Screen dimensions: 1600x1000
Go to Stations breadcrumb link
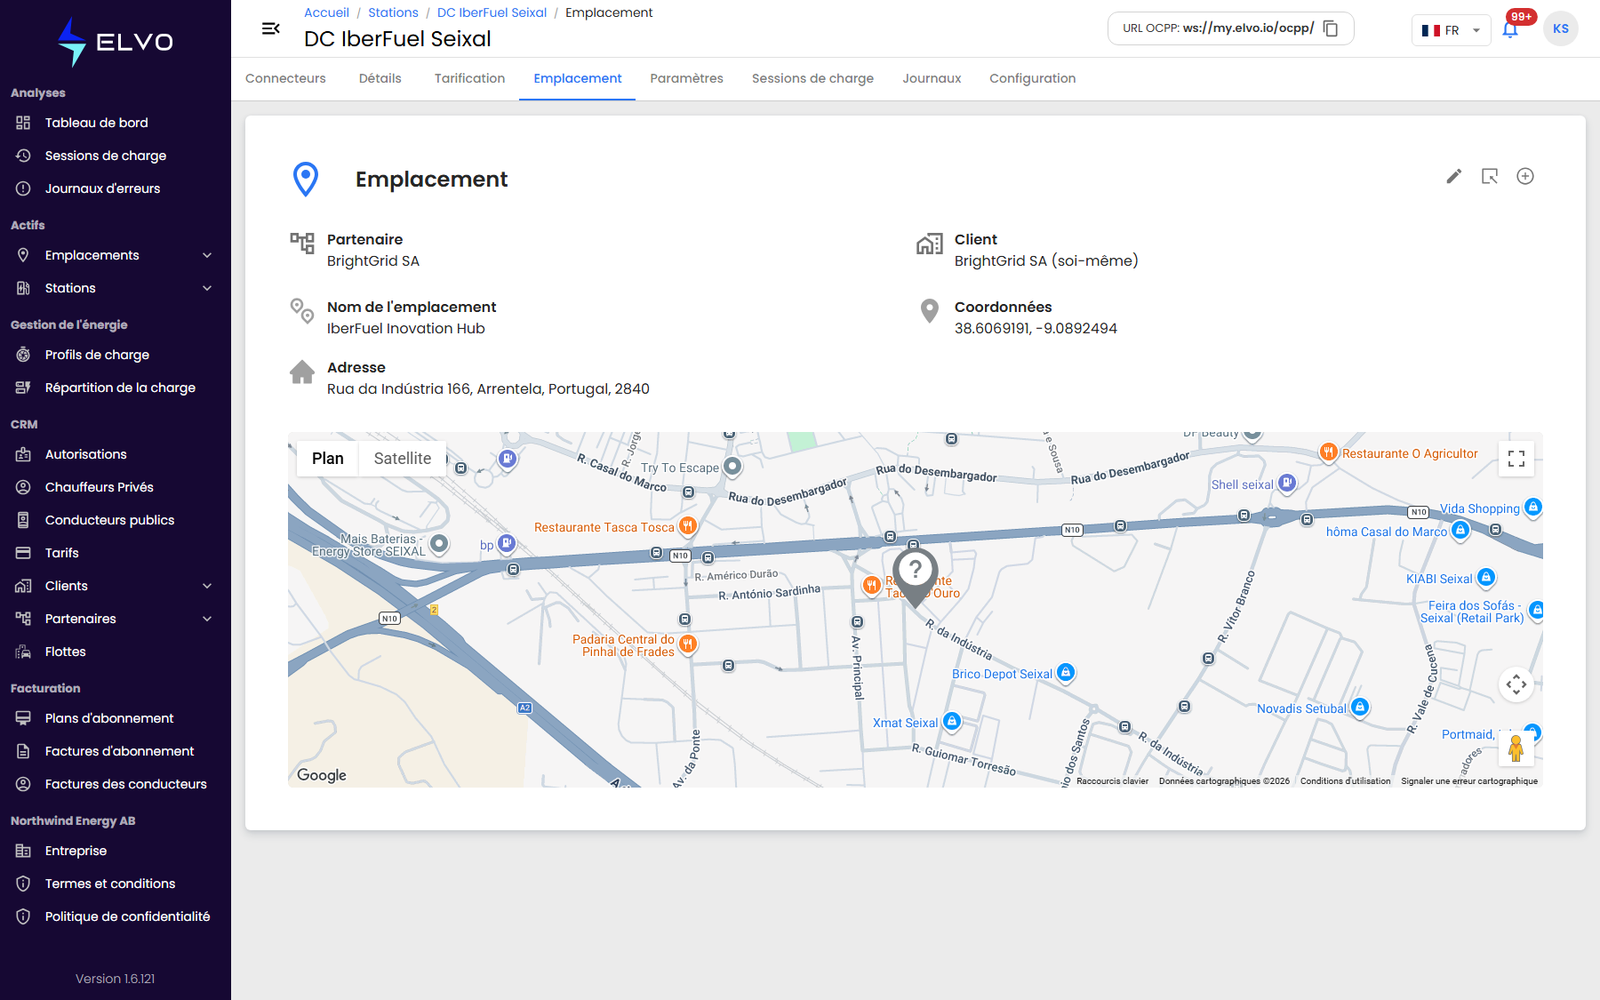393,13
